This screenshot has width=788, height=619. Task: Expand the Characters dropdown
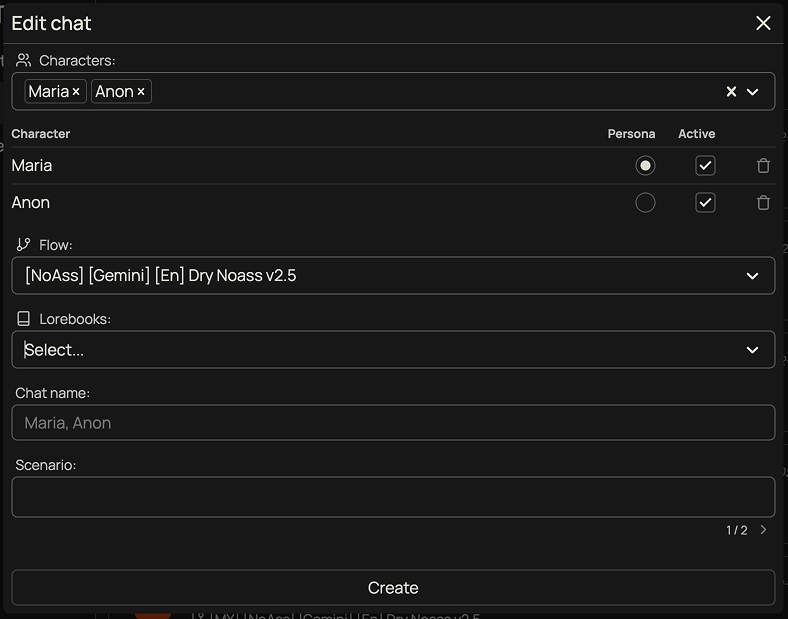point(753,92)
